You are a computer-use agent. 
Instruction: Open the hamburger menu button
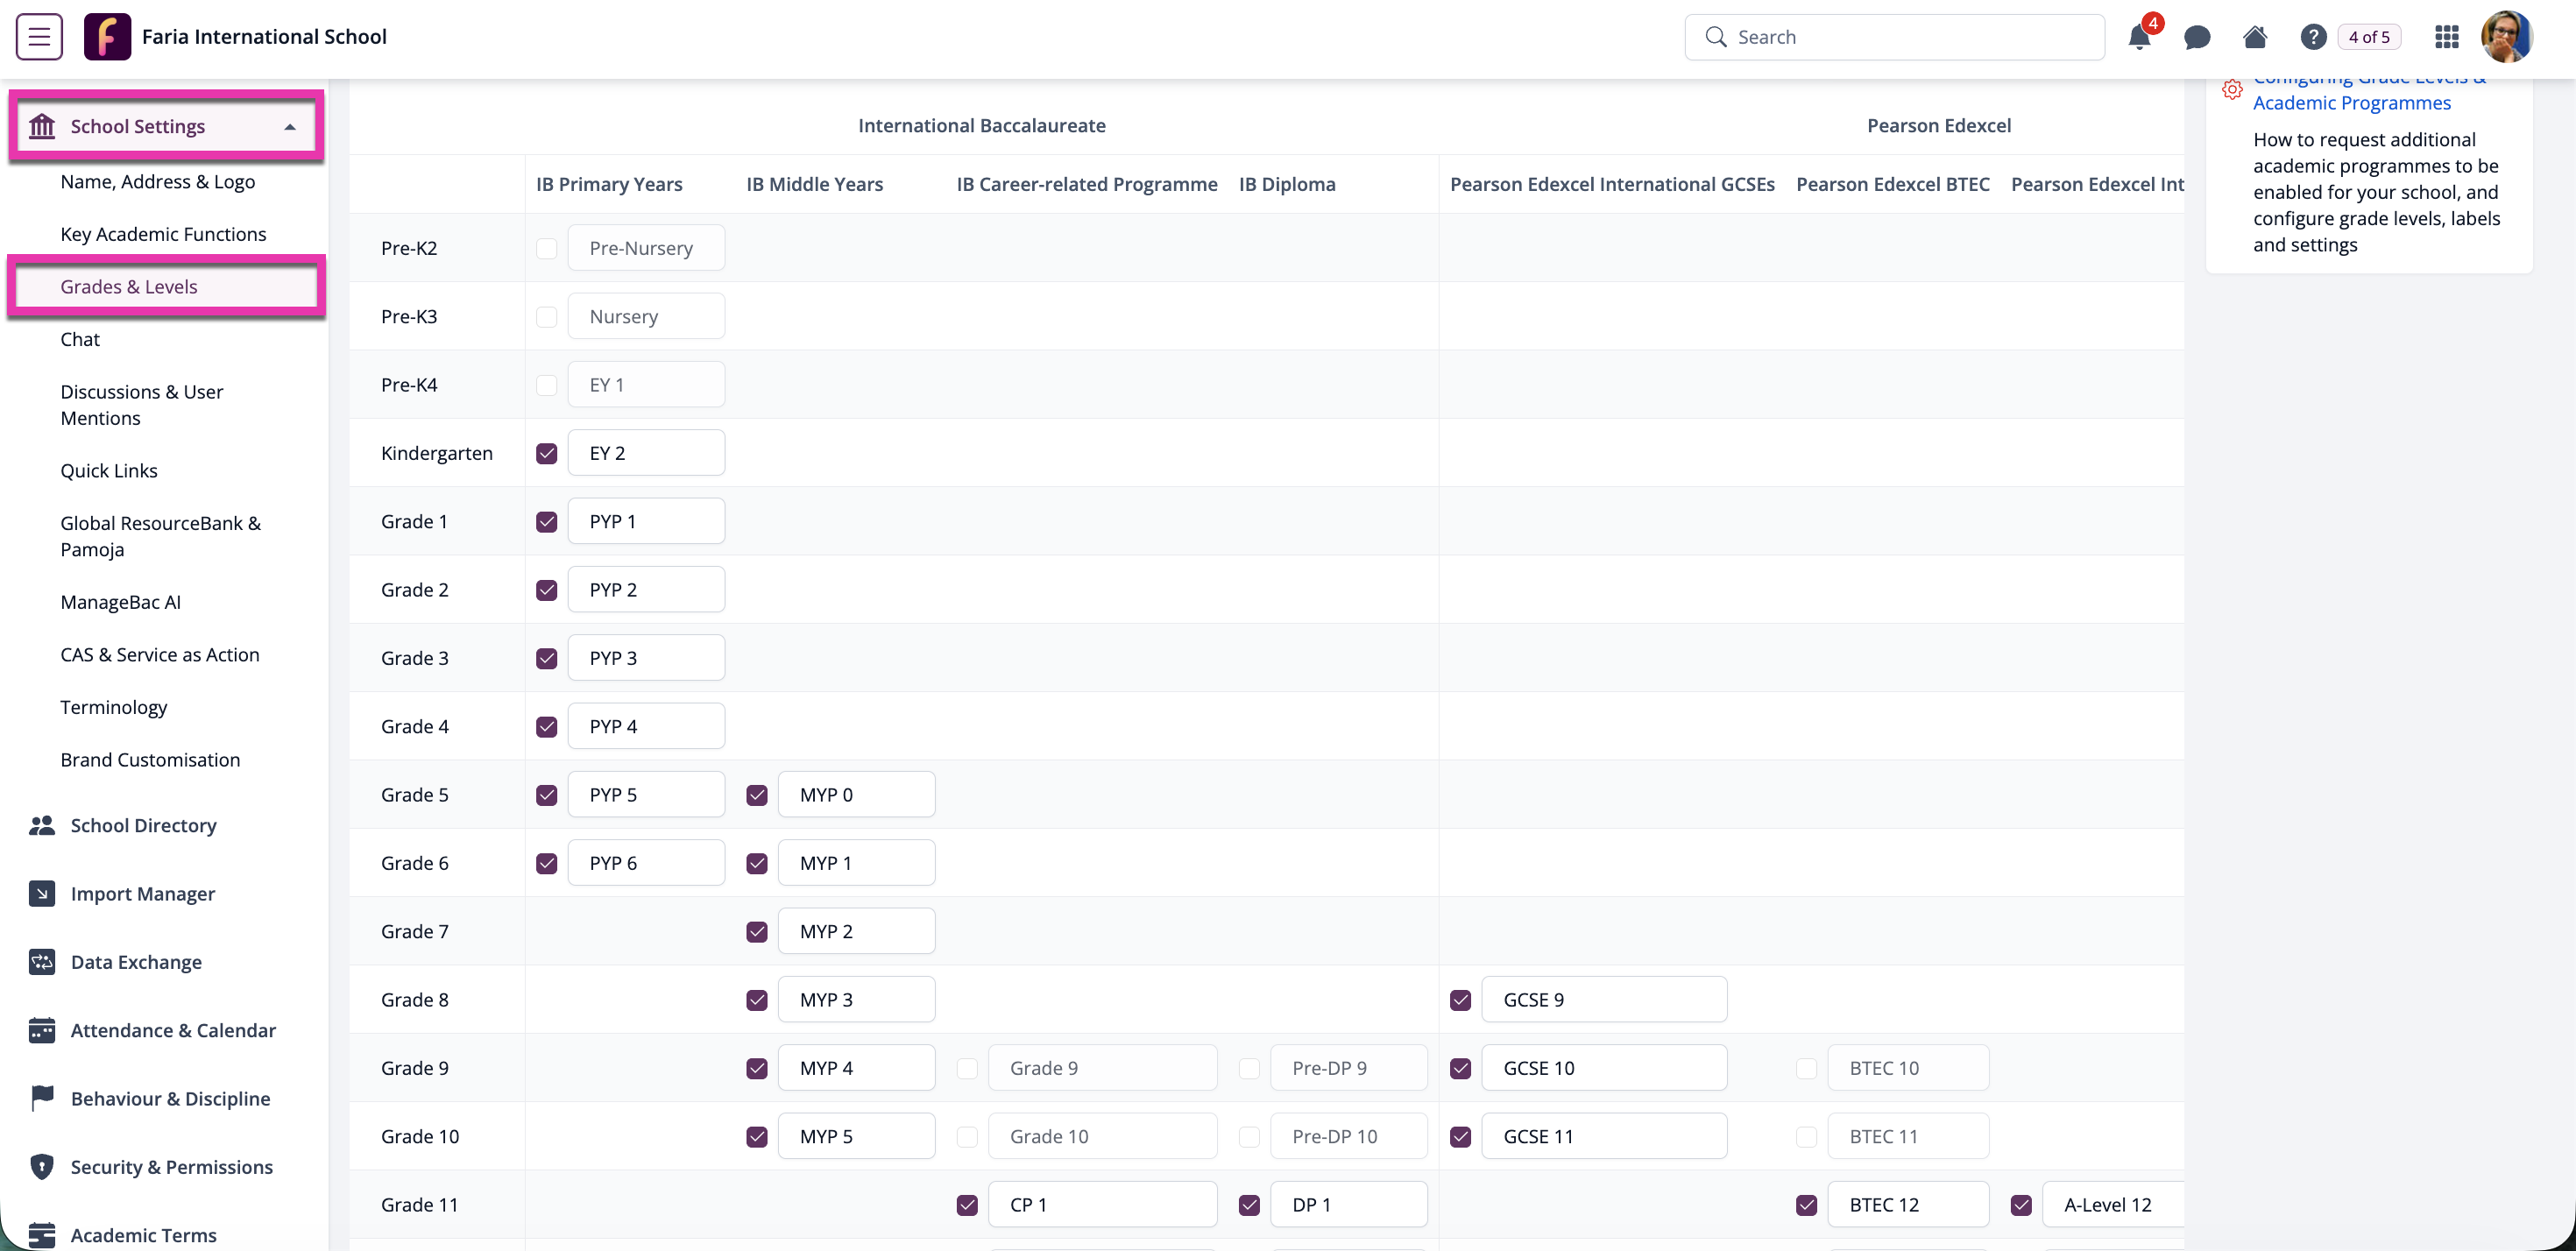(x=39, y=37)
